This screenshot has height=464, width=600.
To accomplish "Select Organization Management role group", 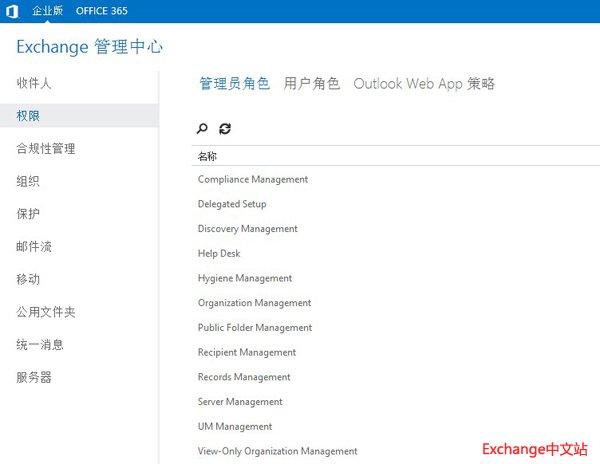I will tap(255, 303).
